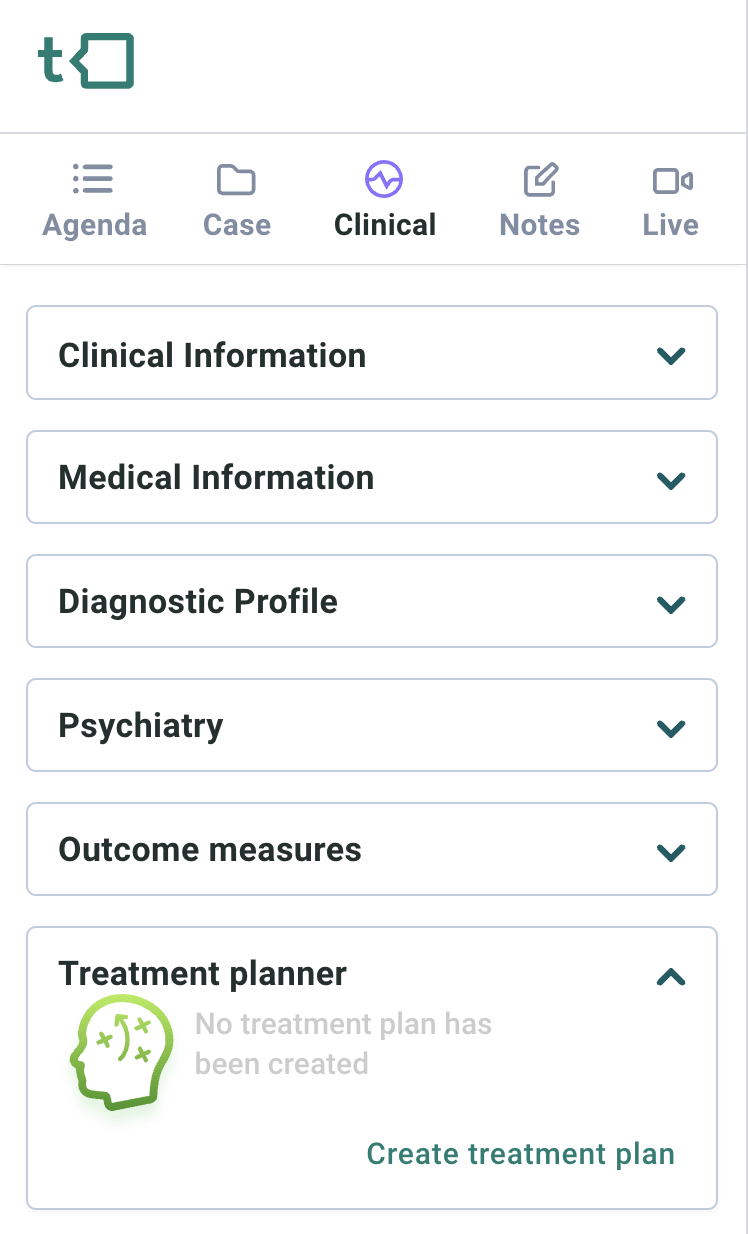Image resolution: width=748 pixels, height=1234 pixels.
Task: Click the Case folder icon
Action: coord(236,180)
